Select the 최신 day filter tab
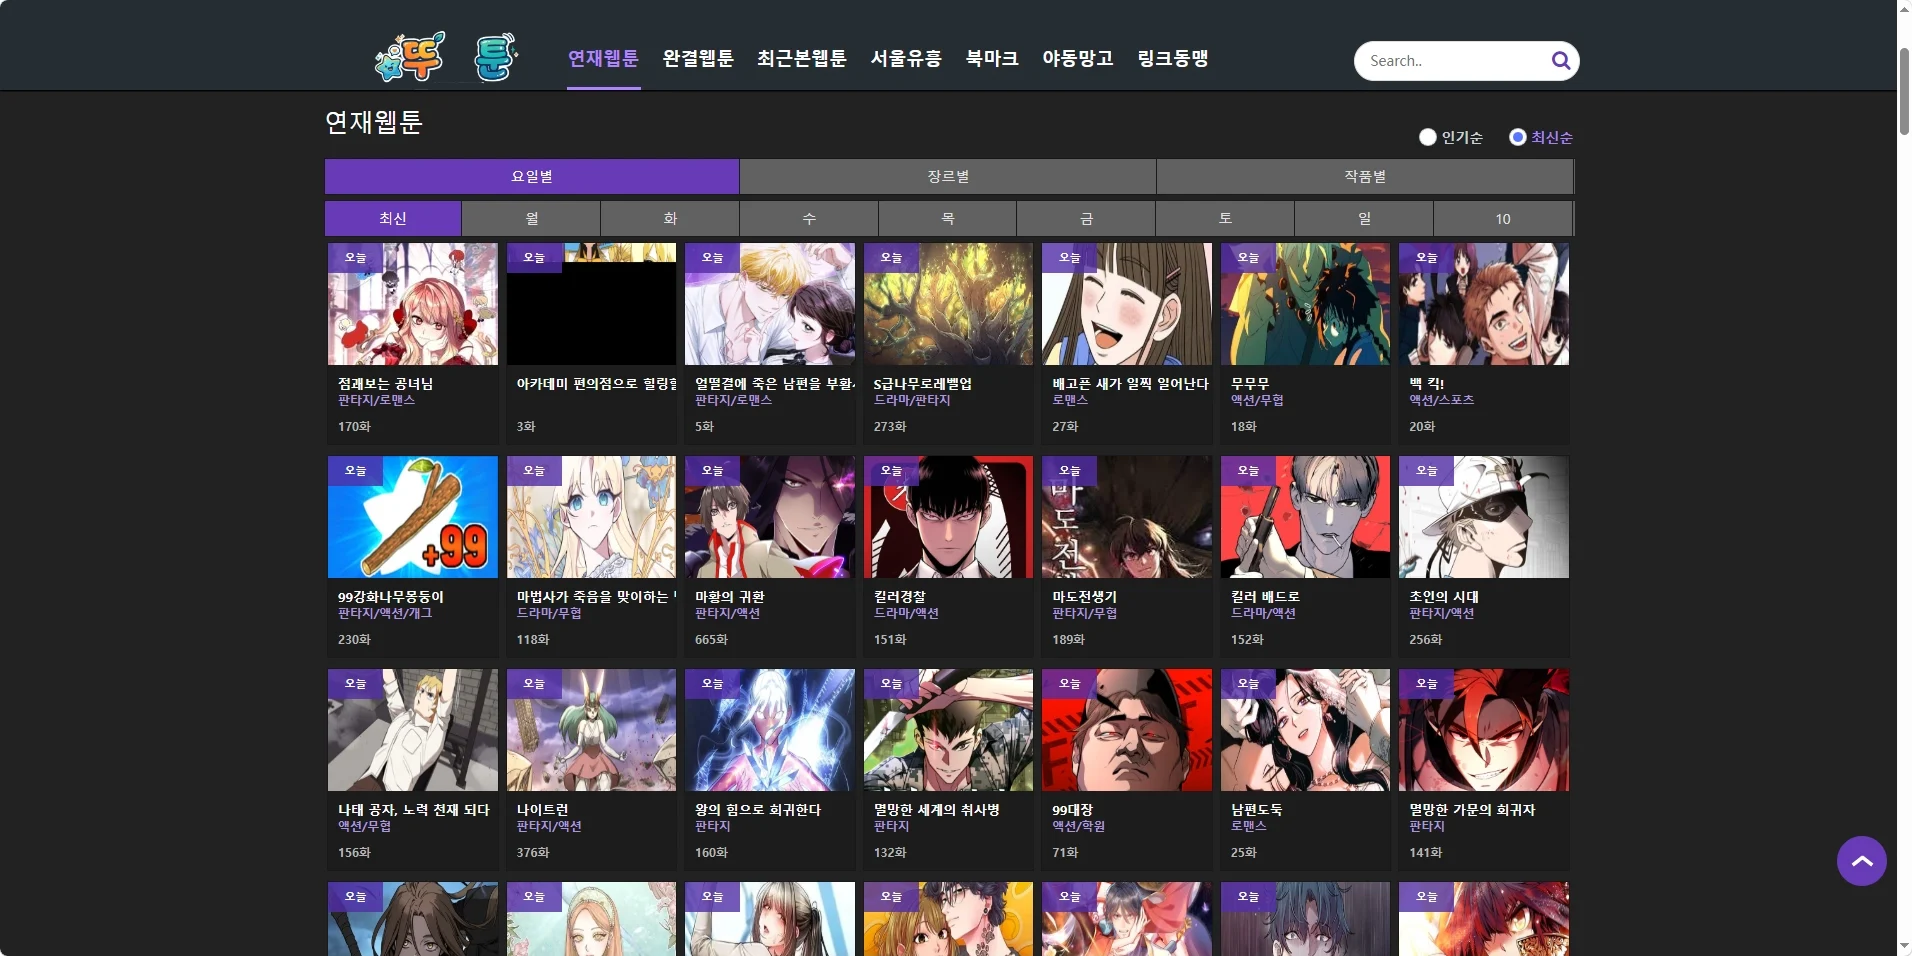 [x=393, y=218]
